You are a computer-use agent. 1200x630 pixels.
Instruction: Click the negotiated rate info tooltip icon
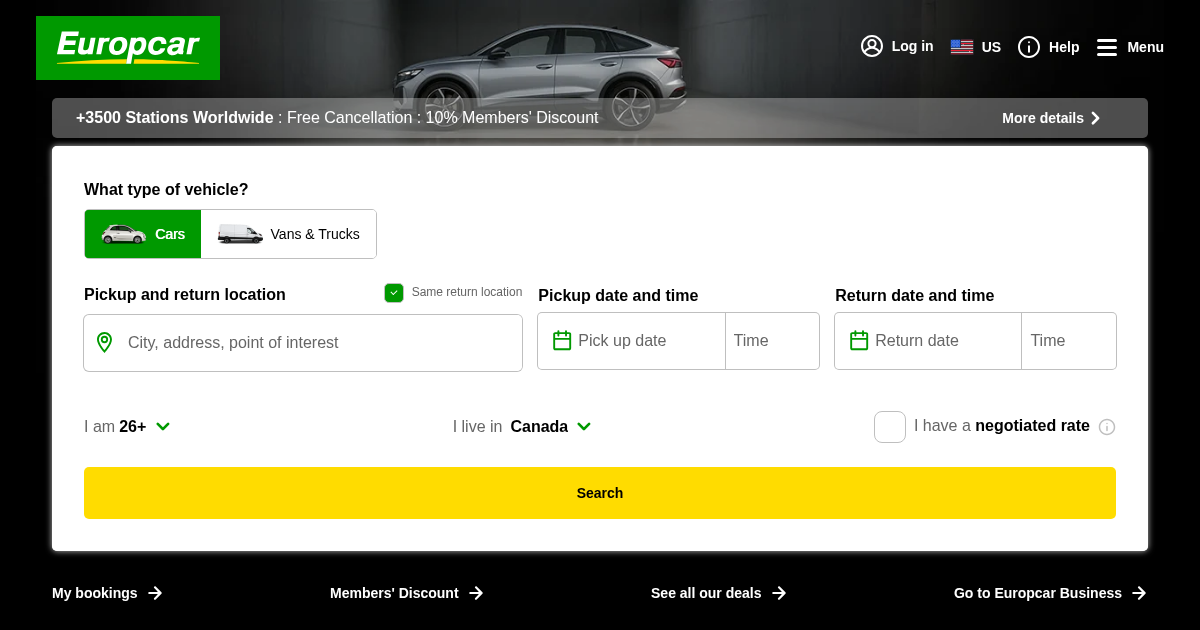click(1107, 427)
